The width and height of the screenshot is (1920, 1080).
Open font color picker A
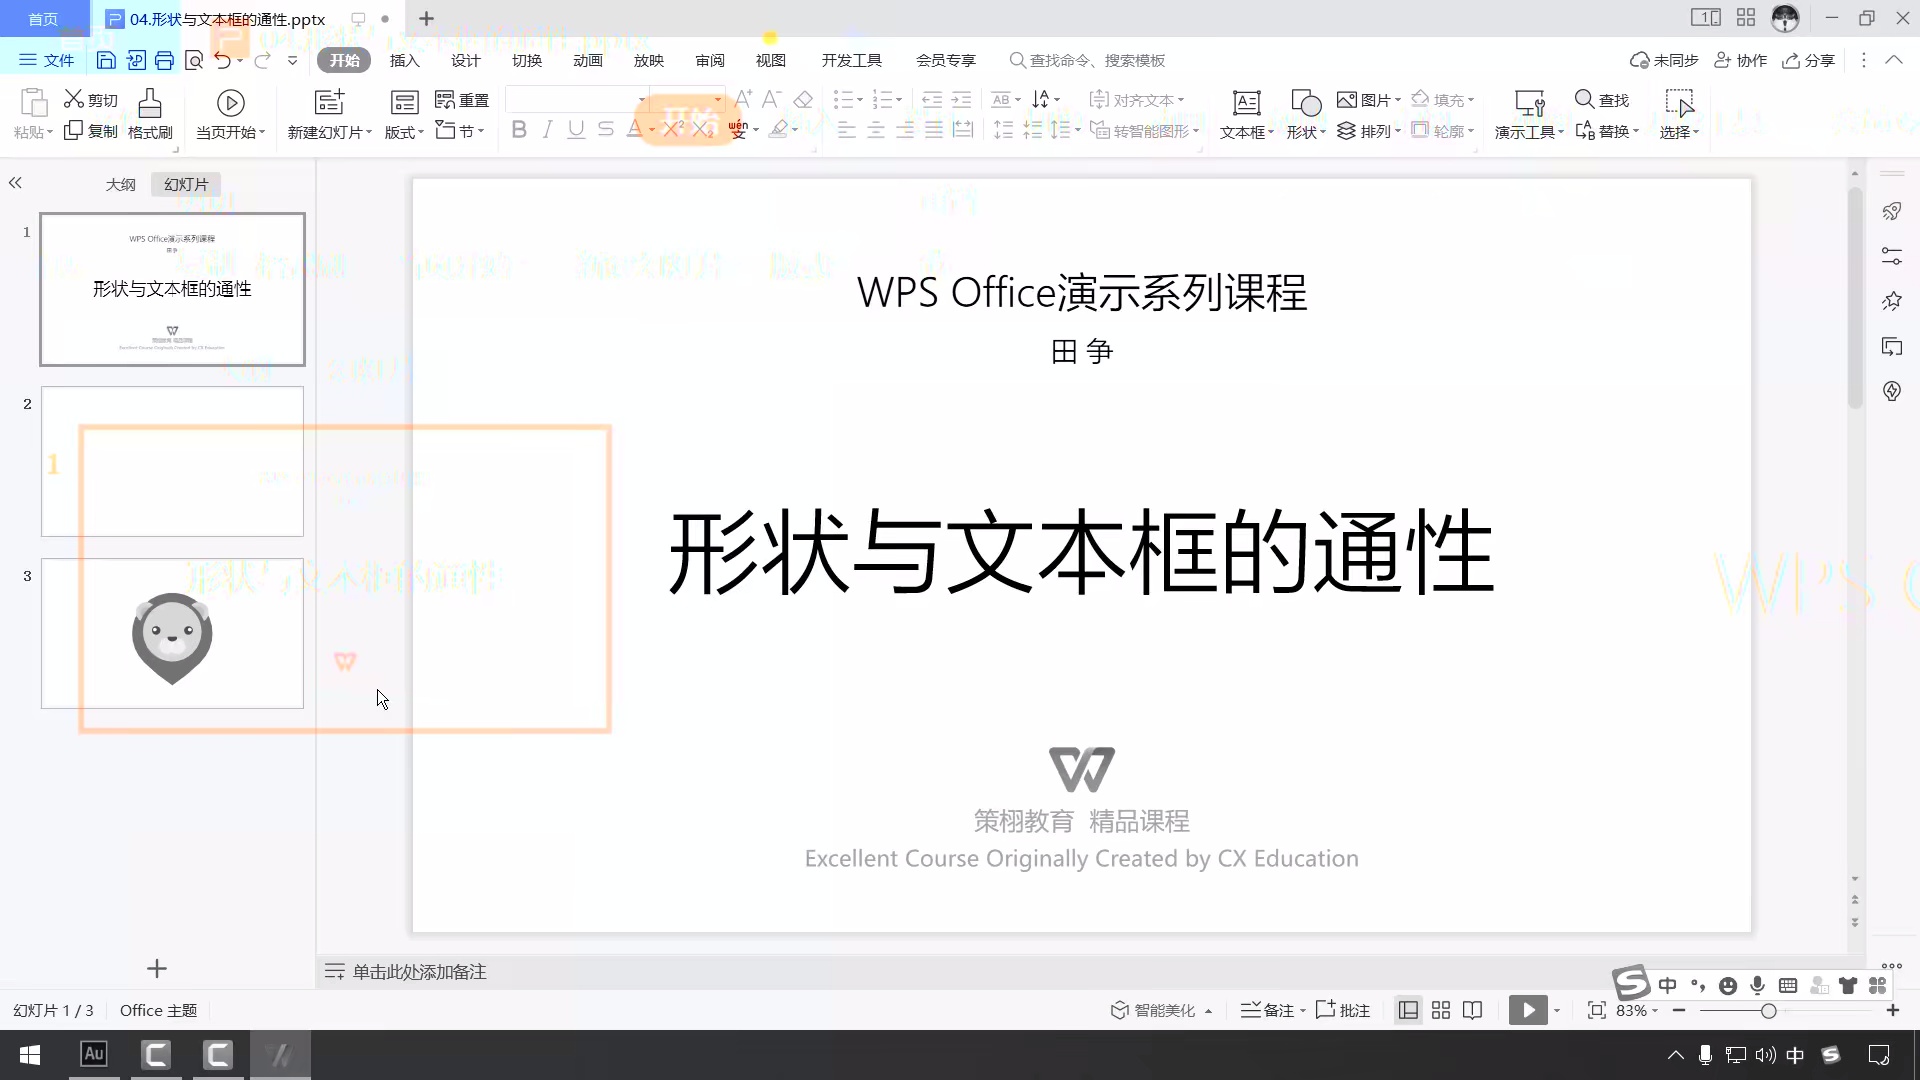[634, 129]
